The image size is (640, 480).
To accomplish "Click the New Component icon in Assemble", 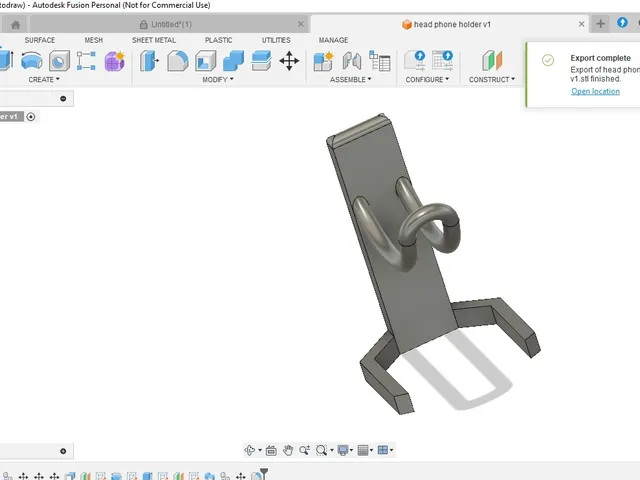I will point(323,61).
